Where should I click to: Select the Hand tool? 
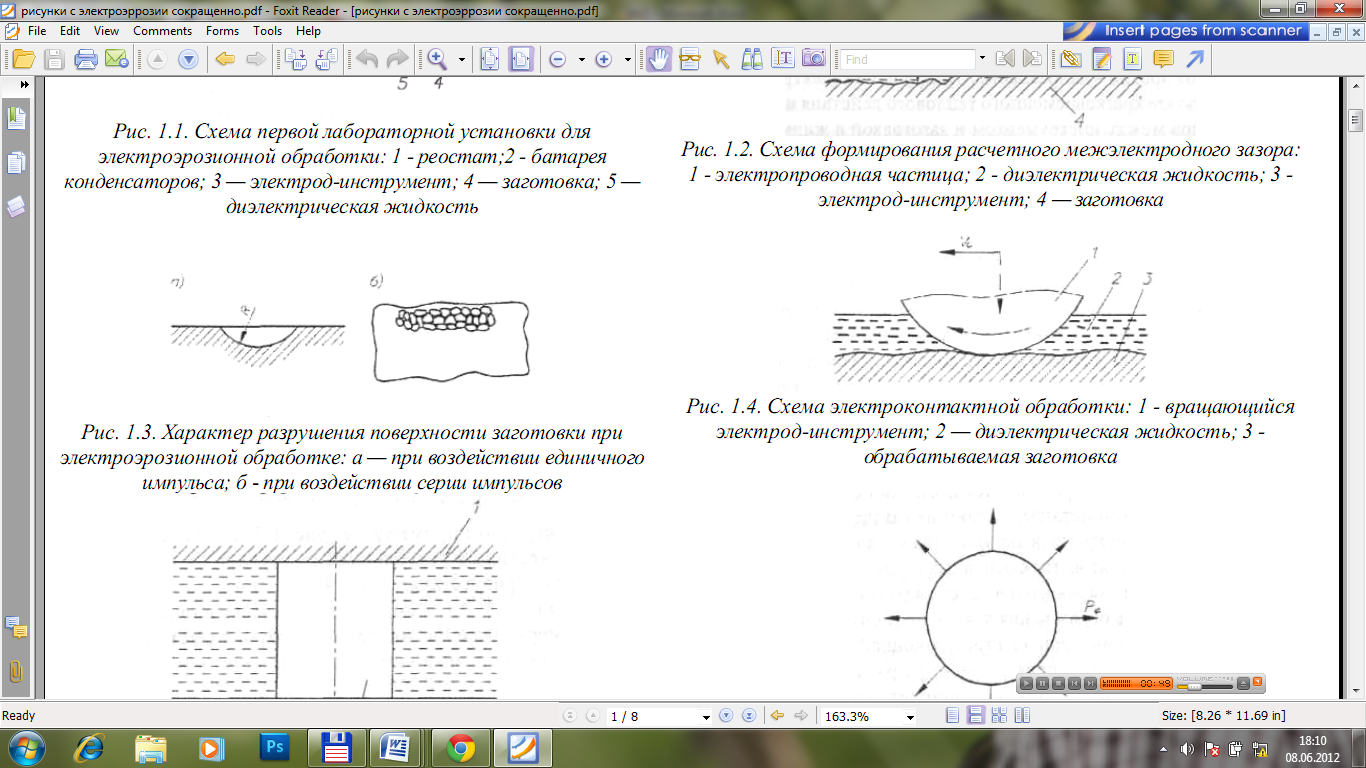click(x=658, y=59)
